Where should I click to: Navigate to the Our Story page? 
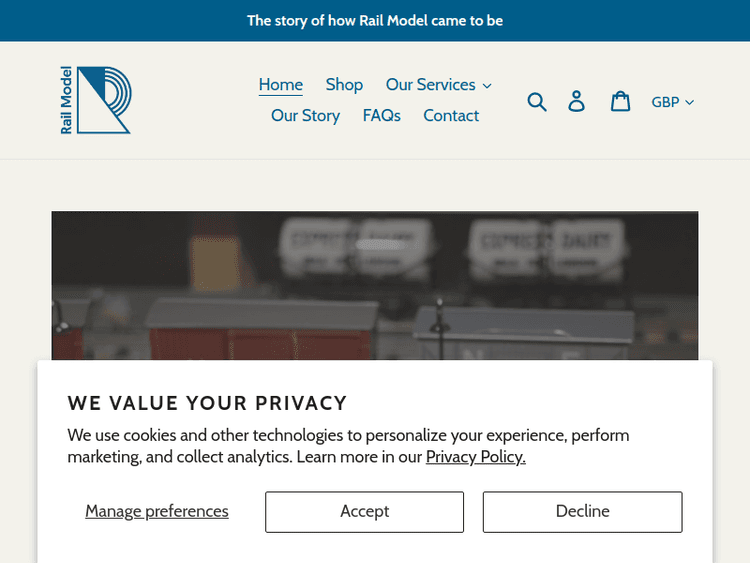(x=305, y=116)
